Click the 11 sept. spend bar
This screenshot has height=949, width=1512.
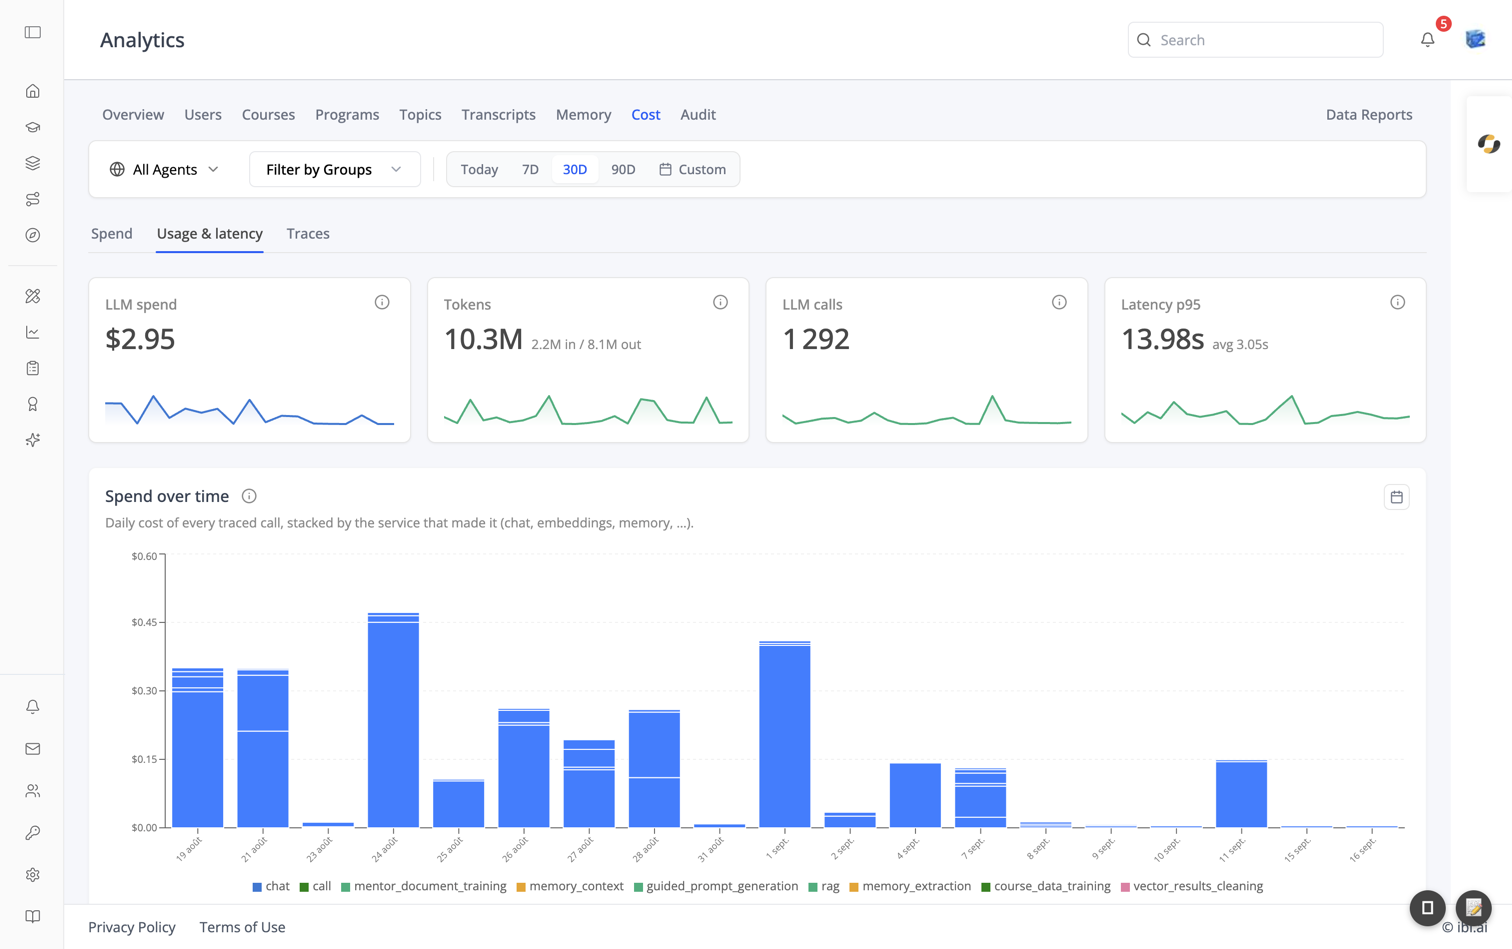pyautogui.click(x=1241, y=794)
